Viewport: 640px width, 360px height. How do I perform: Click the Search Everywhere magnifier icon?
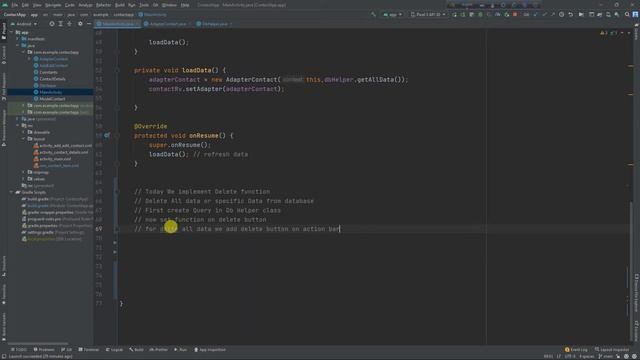pos(627,15)
